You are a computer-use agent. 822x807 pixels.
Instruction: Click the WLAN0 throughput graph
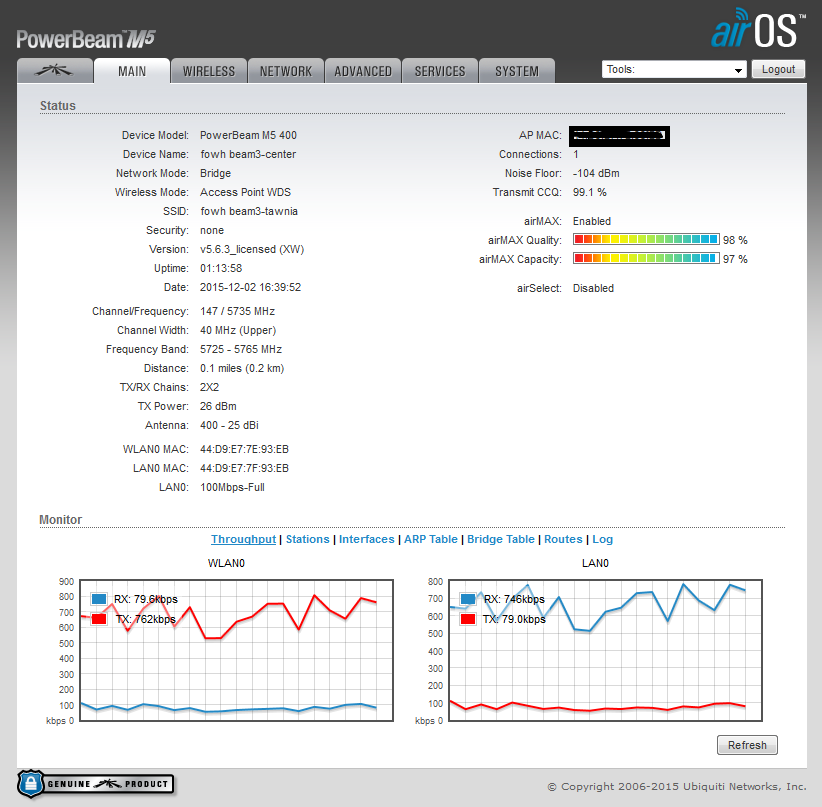click(x=228, y=650)
